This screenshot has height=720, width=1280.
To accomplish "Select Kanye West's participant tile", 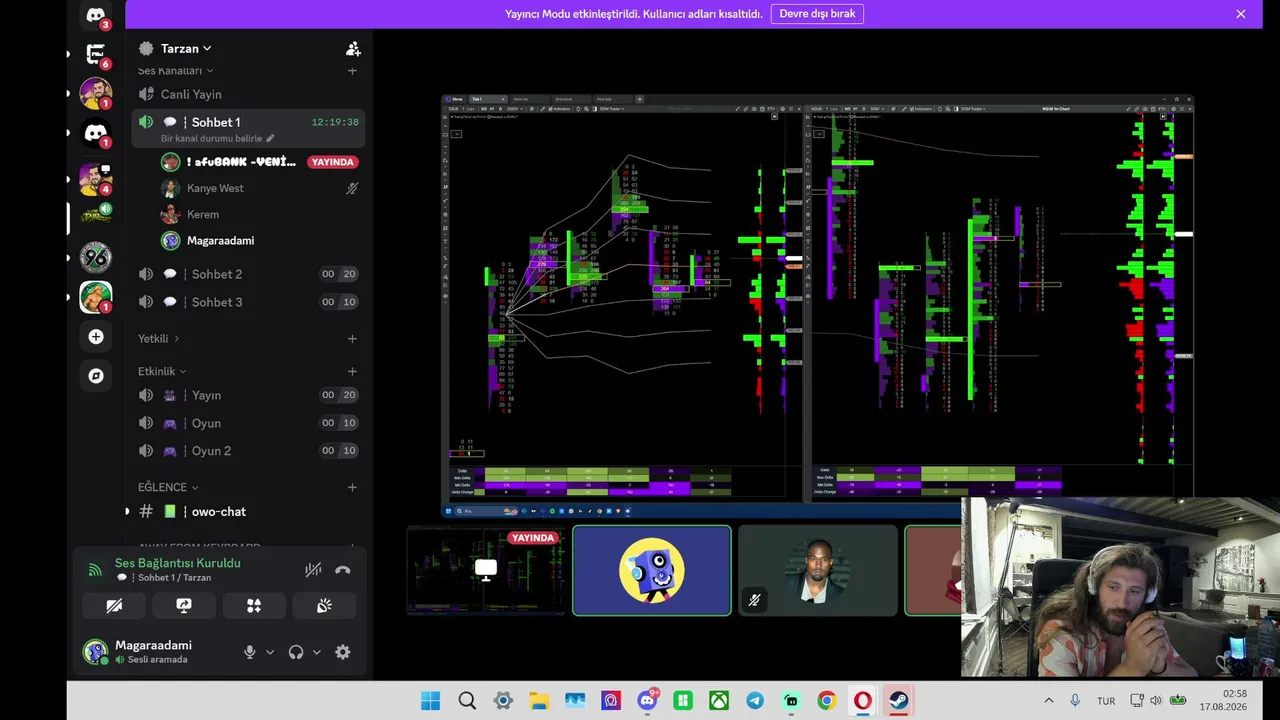I will pyautogui.click(x=818, y=570).
